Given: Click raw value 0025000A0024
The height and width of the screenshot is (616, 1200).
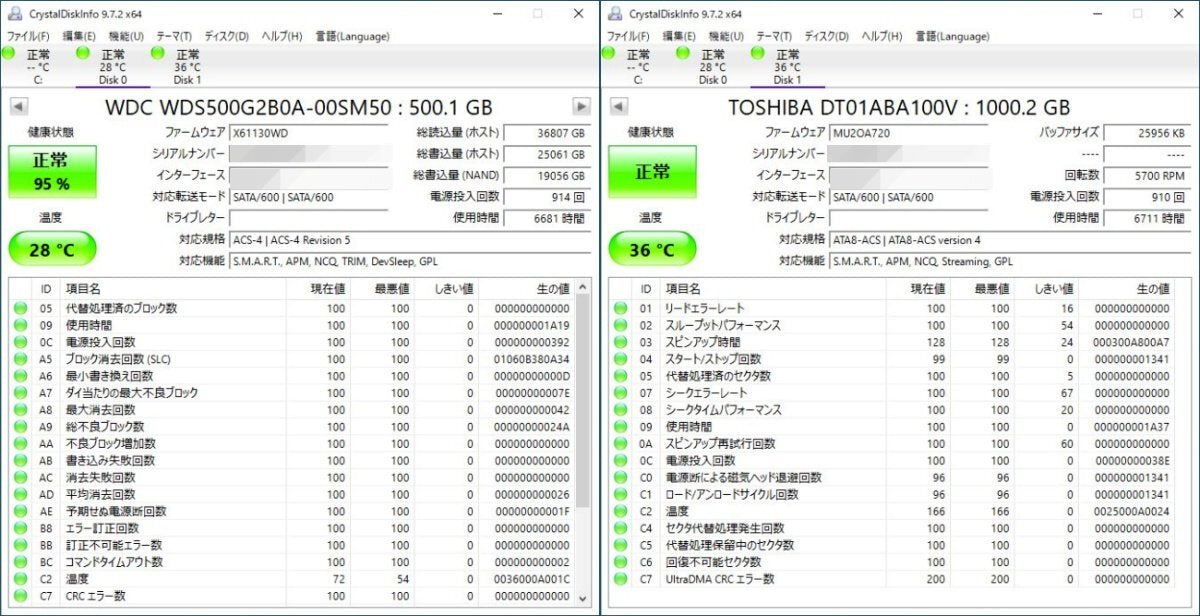Looking at the screenshot, I should pos(1132,511).
